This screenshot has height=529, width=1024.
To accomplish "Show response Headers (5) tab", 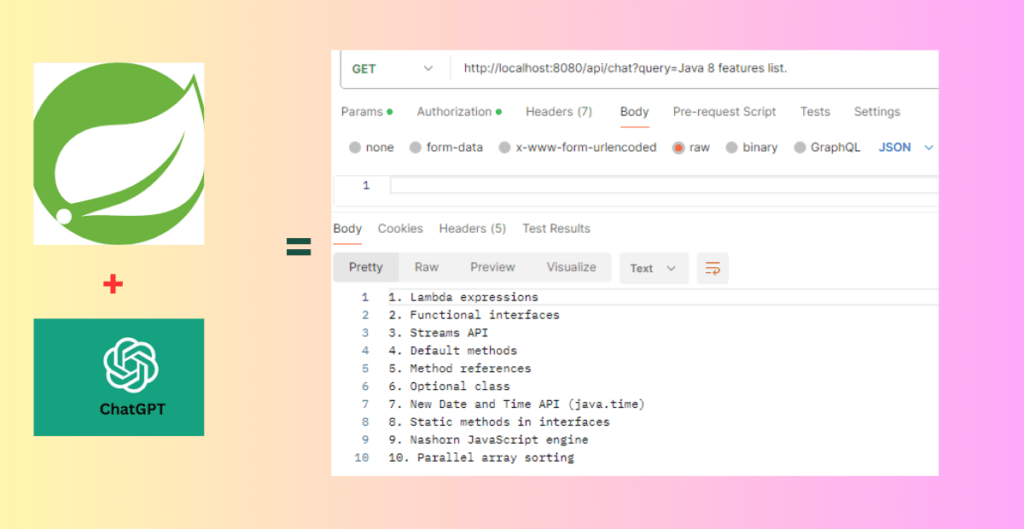I will click(472, 229).
